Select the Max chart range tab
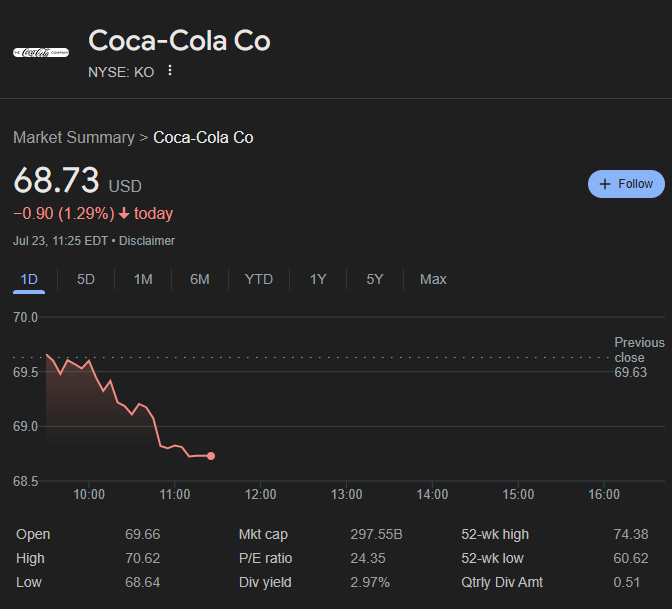This screenshot has height=609, width=672. (x=433, y=279)
